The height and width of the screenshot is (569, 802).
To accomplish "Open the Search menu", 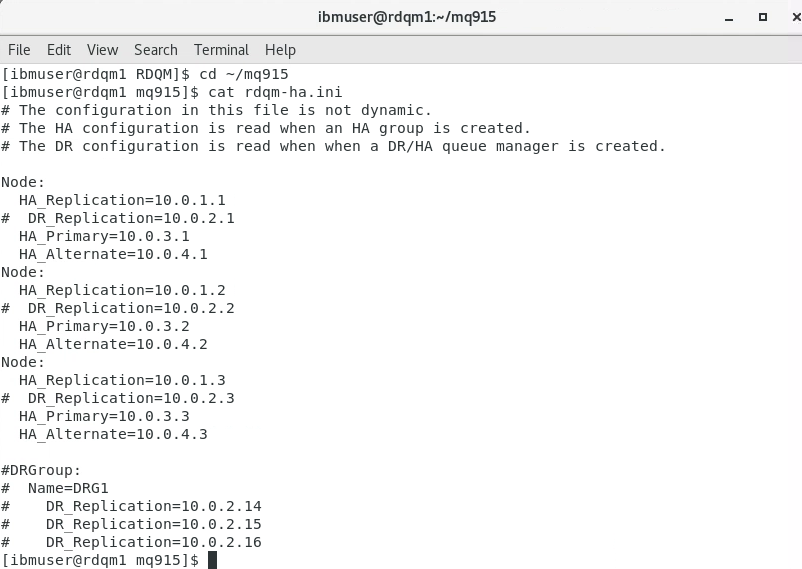I will 155,50.
